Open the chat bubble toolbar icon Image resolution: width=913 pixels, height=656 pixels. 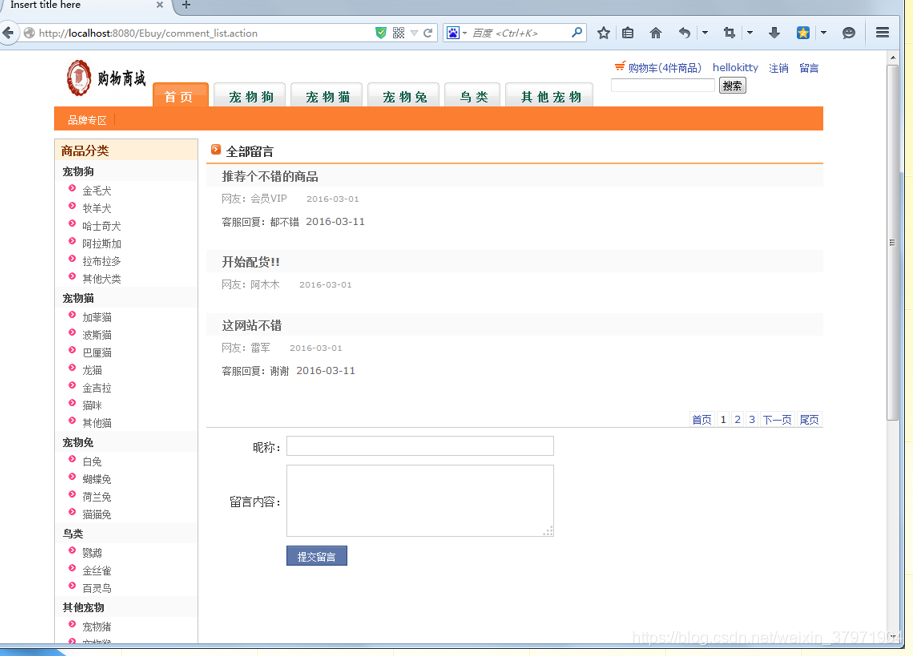tap(848, 33)
